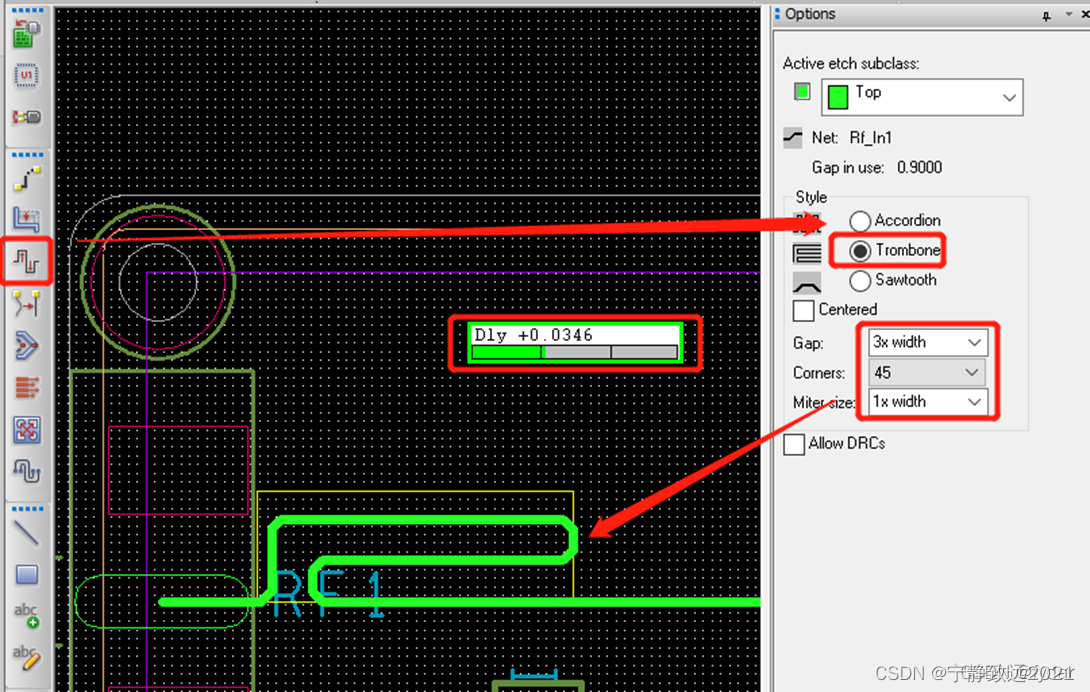This screenshot has width=1090, height=692.
Task: Open the Corners 45 dropdown
Action: pyautogui.click(x=926, y=373)
